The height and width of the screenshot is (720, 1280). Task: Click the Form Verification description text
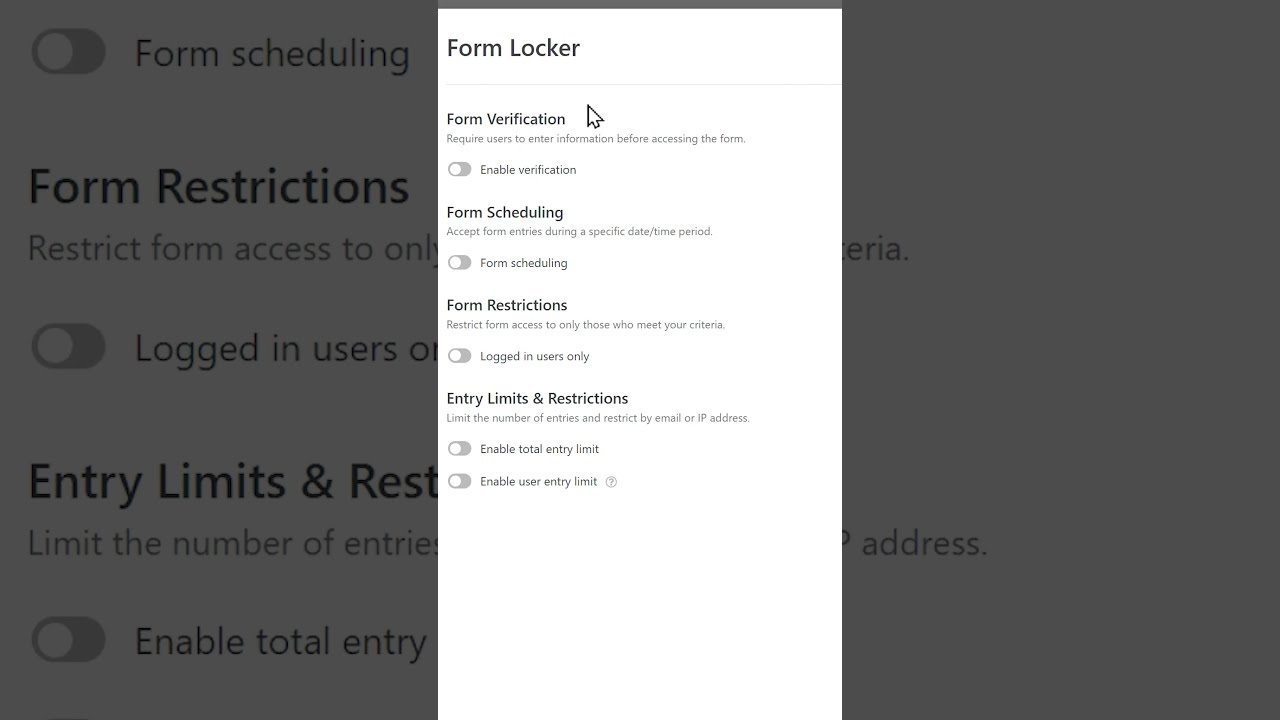tap(596, 139)
